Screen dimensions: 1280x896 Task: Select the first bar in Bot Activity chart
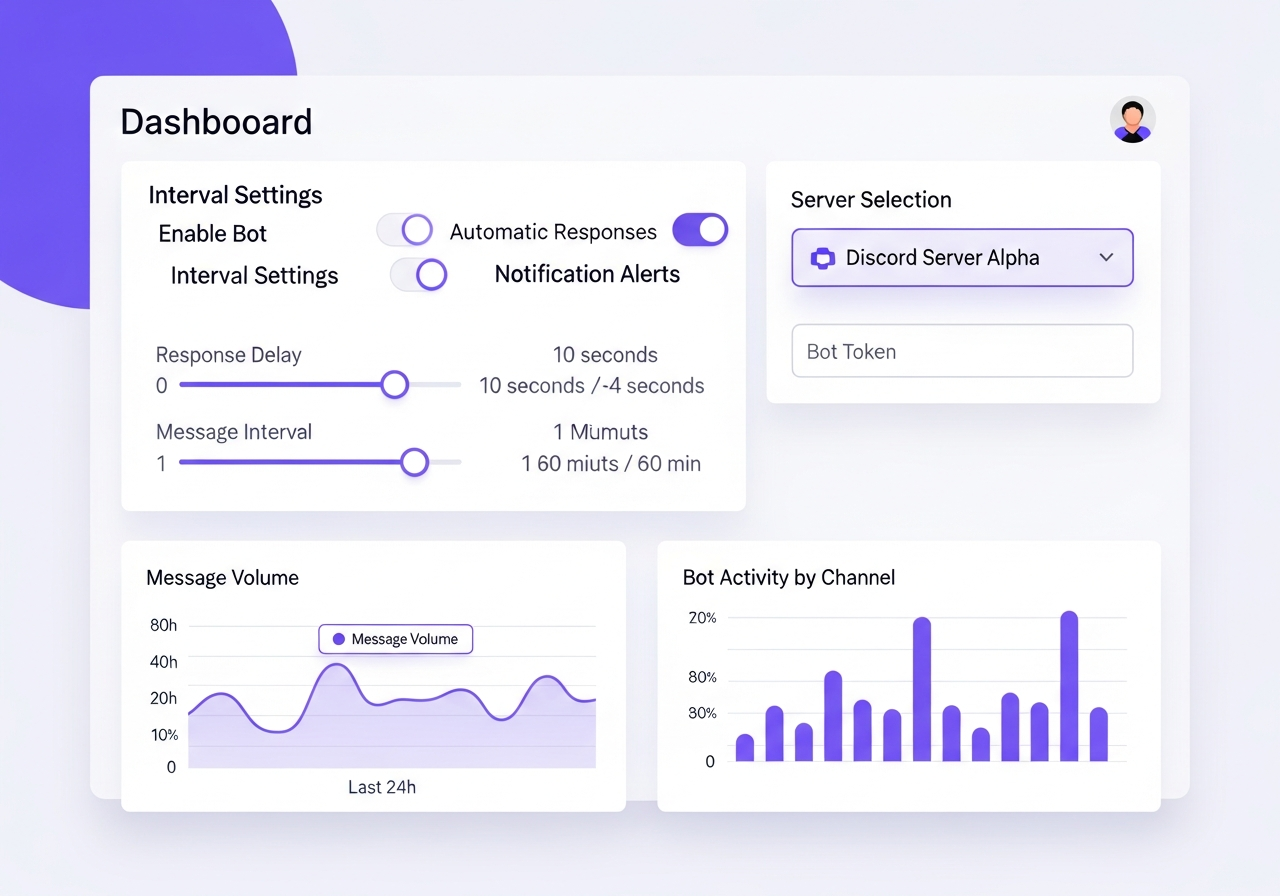pos(744,748)
